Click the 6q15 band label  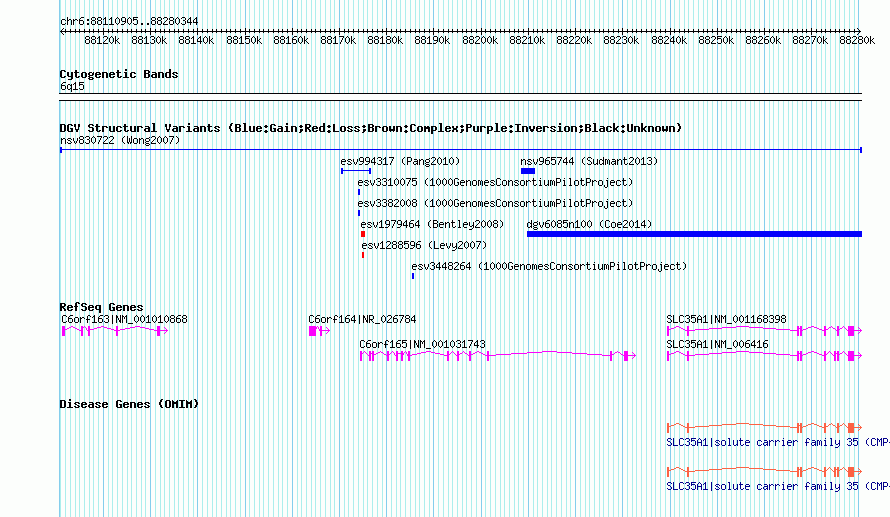72,86
